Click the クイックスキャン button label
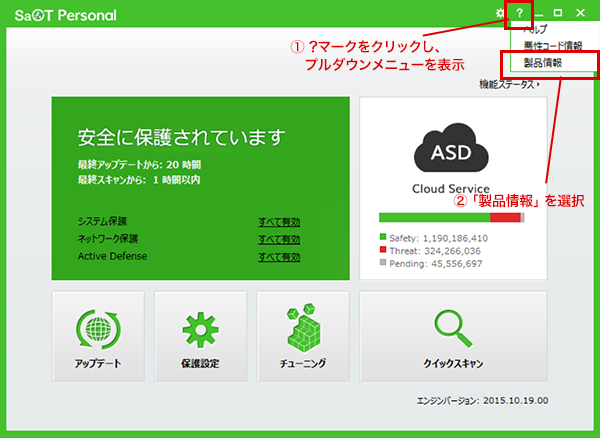600x438 pixels. [x=453, y=363]
